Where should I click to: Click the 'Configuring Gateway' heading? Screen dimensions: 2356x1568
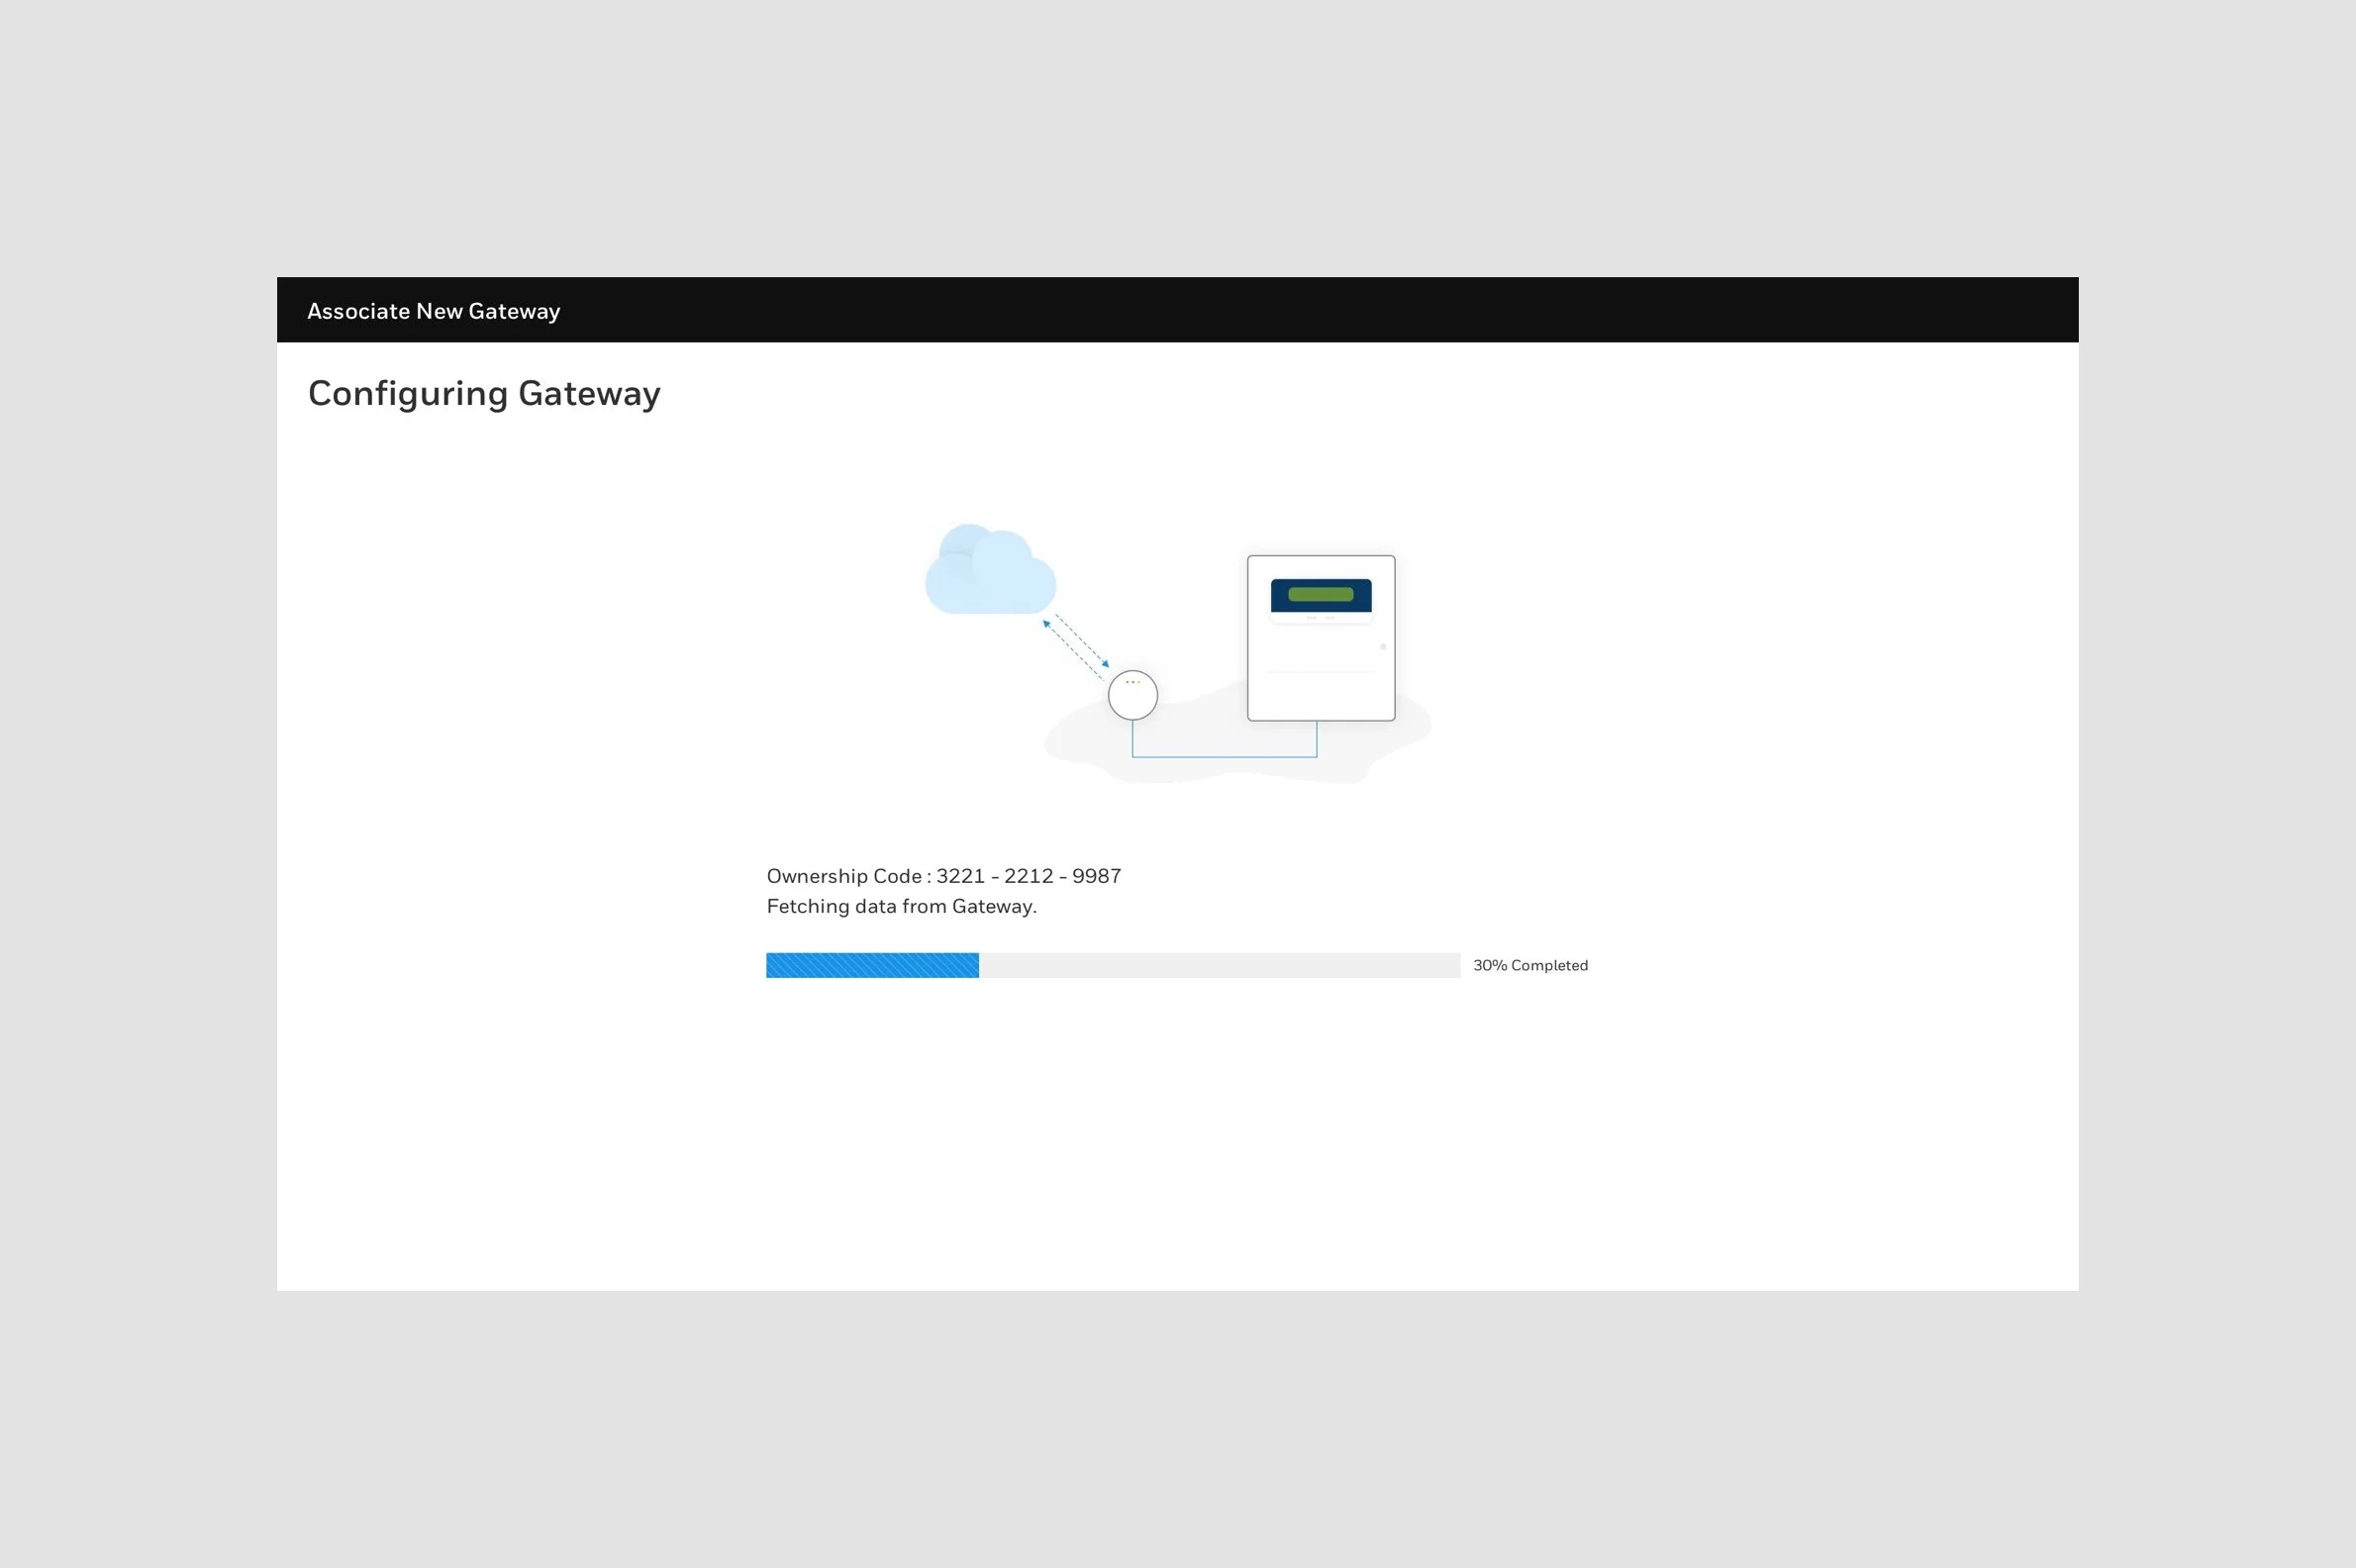(484, 393)
